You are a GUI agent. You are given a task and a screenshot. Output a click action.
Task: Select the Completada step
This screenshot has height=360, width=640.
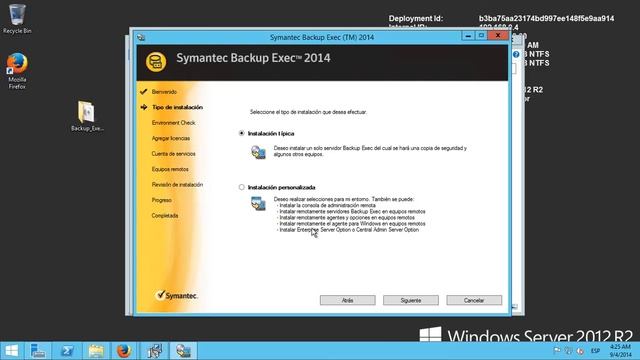click(164, 216)
